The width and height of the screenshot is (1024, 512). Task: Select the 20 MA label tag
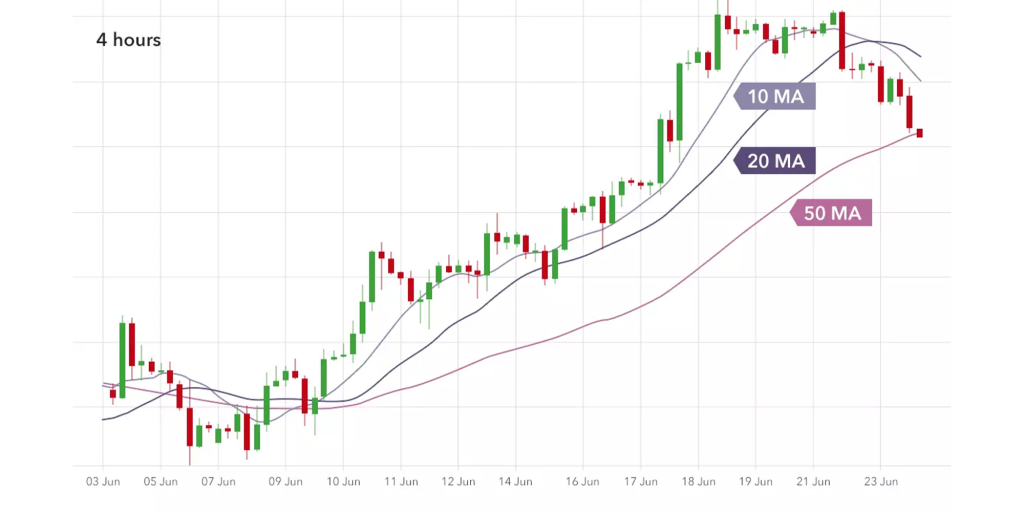(777, 160)
